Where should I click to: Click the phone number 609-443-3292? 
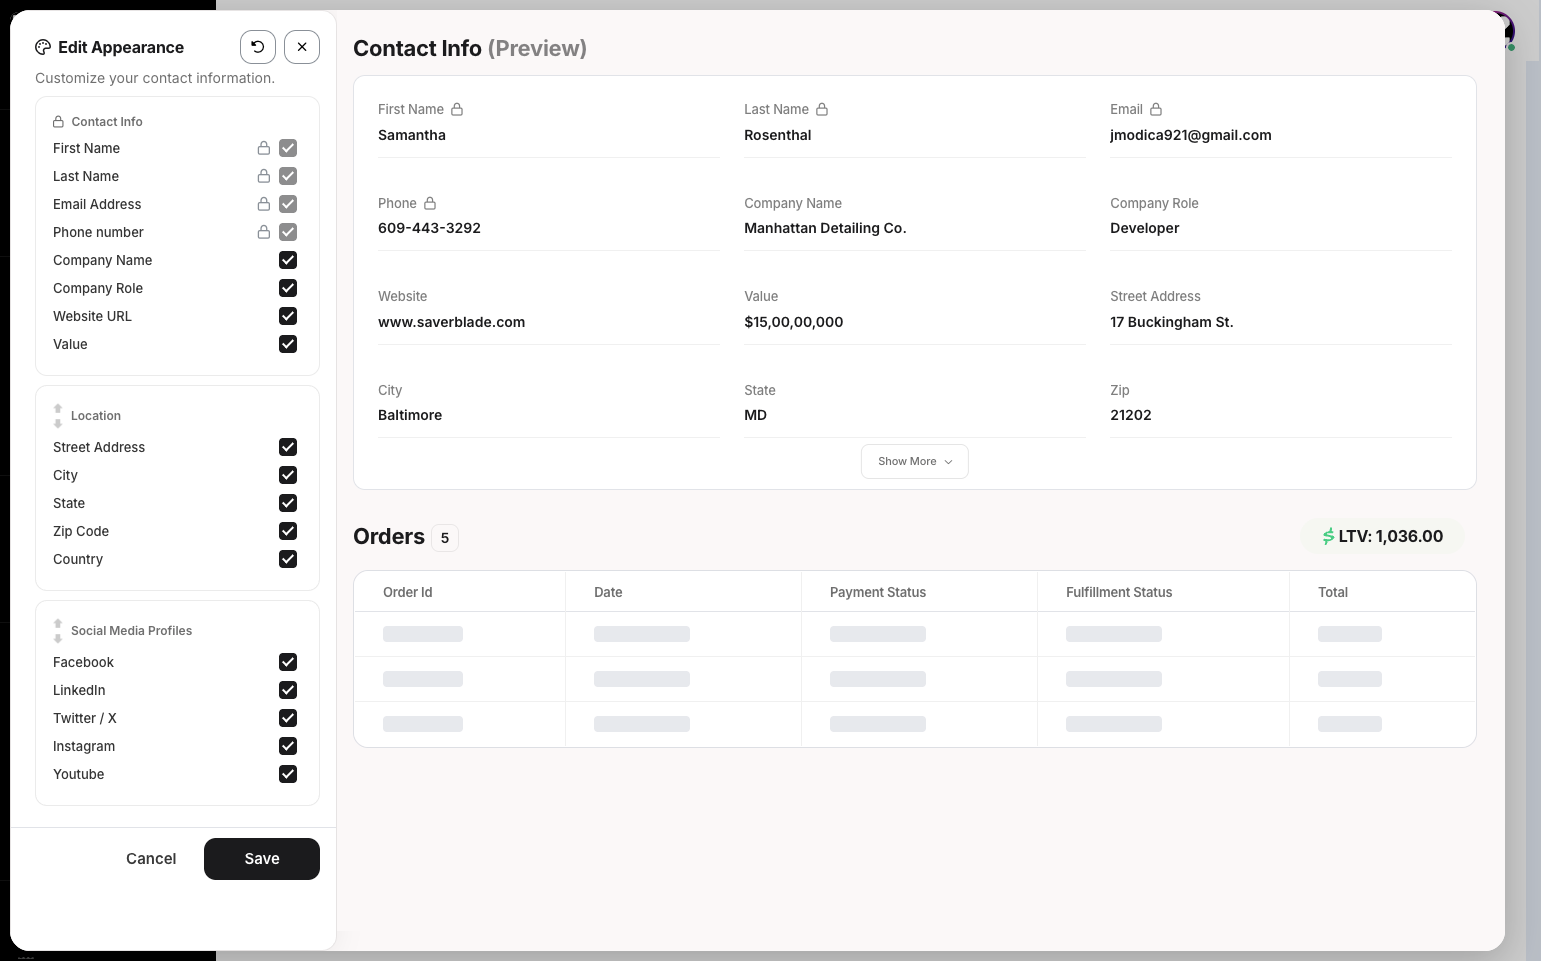[x=430, y=228]
